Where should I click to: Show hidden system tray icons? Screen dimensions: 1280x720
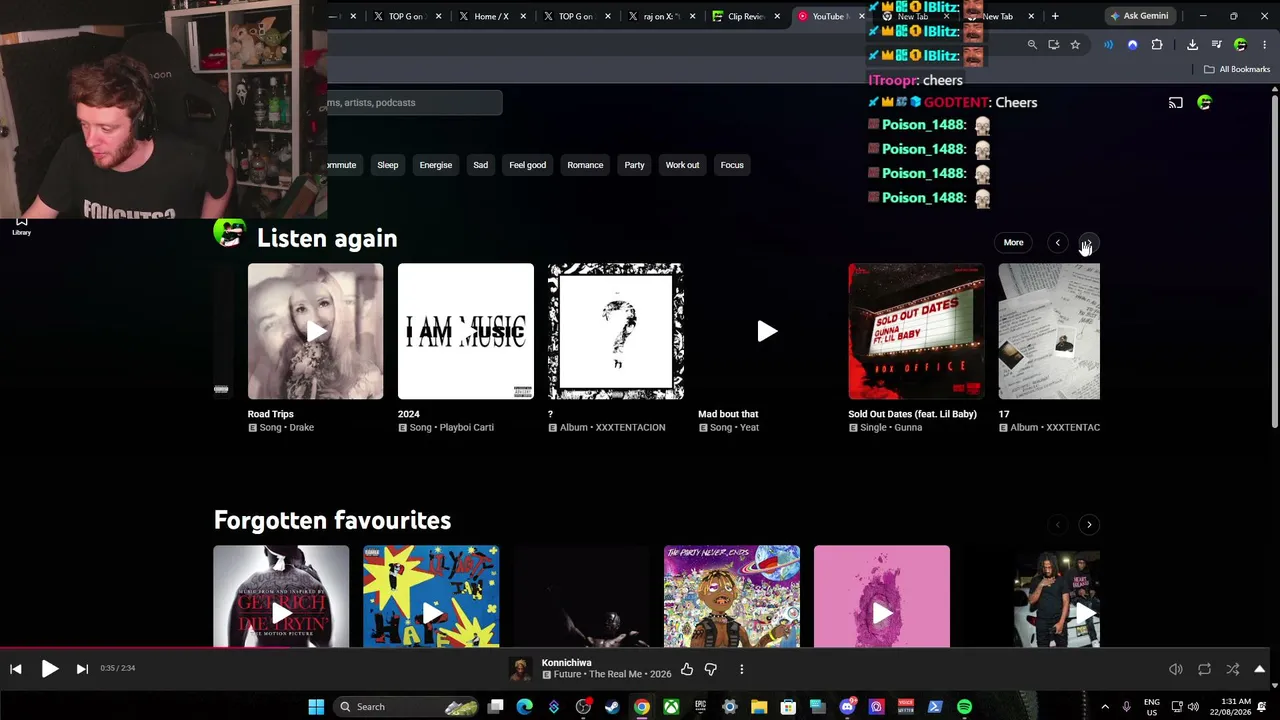point(1105,707)
